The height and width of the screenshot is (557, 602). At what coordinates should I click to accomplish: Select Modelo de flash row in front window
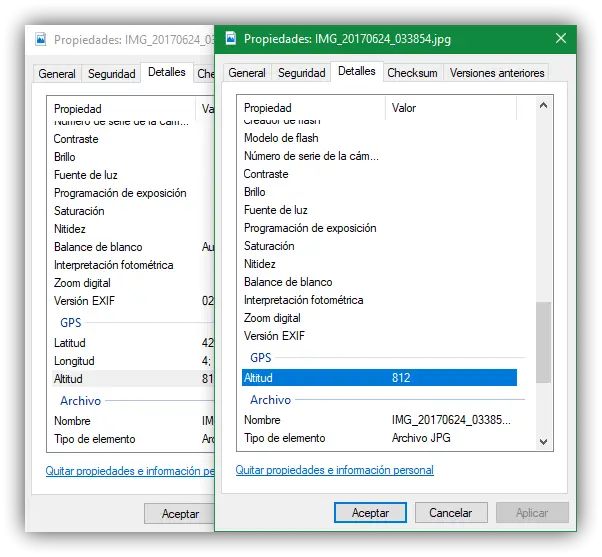pyautogui.click(x=379, y=138)
